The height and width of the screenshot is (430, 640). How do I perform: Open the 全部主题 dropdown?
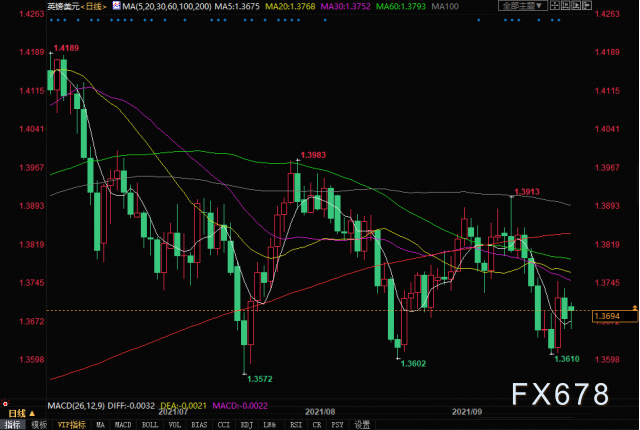click(522, 6)
